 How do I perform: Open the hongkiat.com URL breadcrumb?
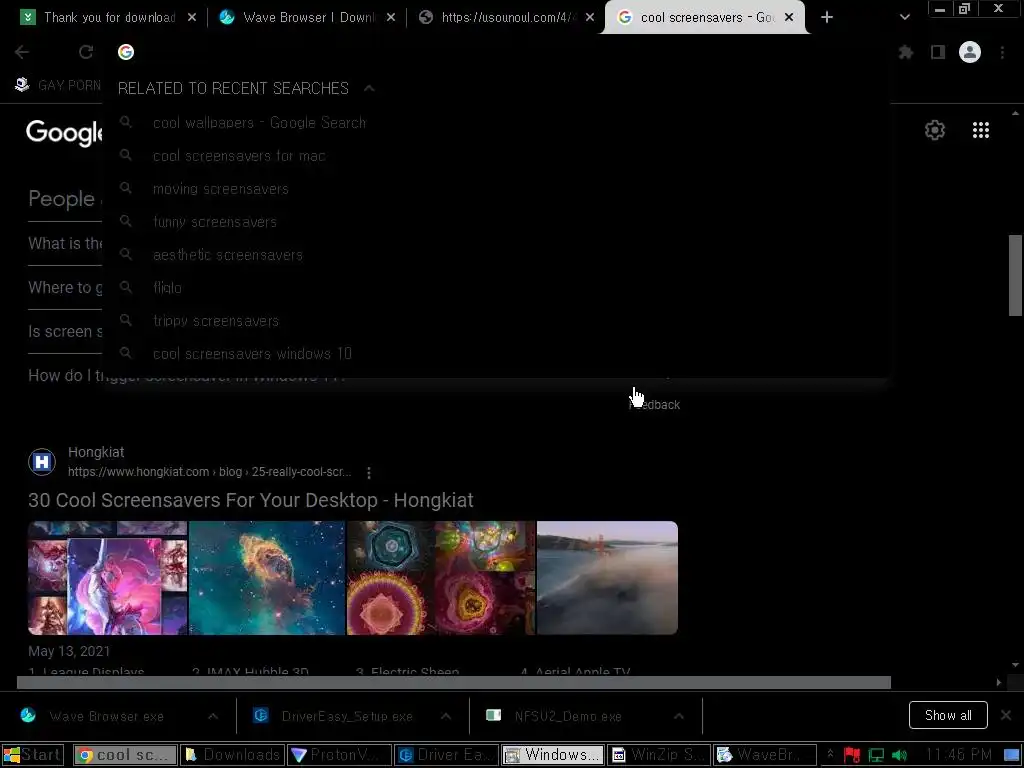(210, 472)
